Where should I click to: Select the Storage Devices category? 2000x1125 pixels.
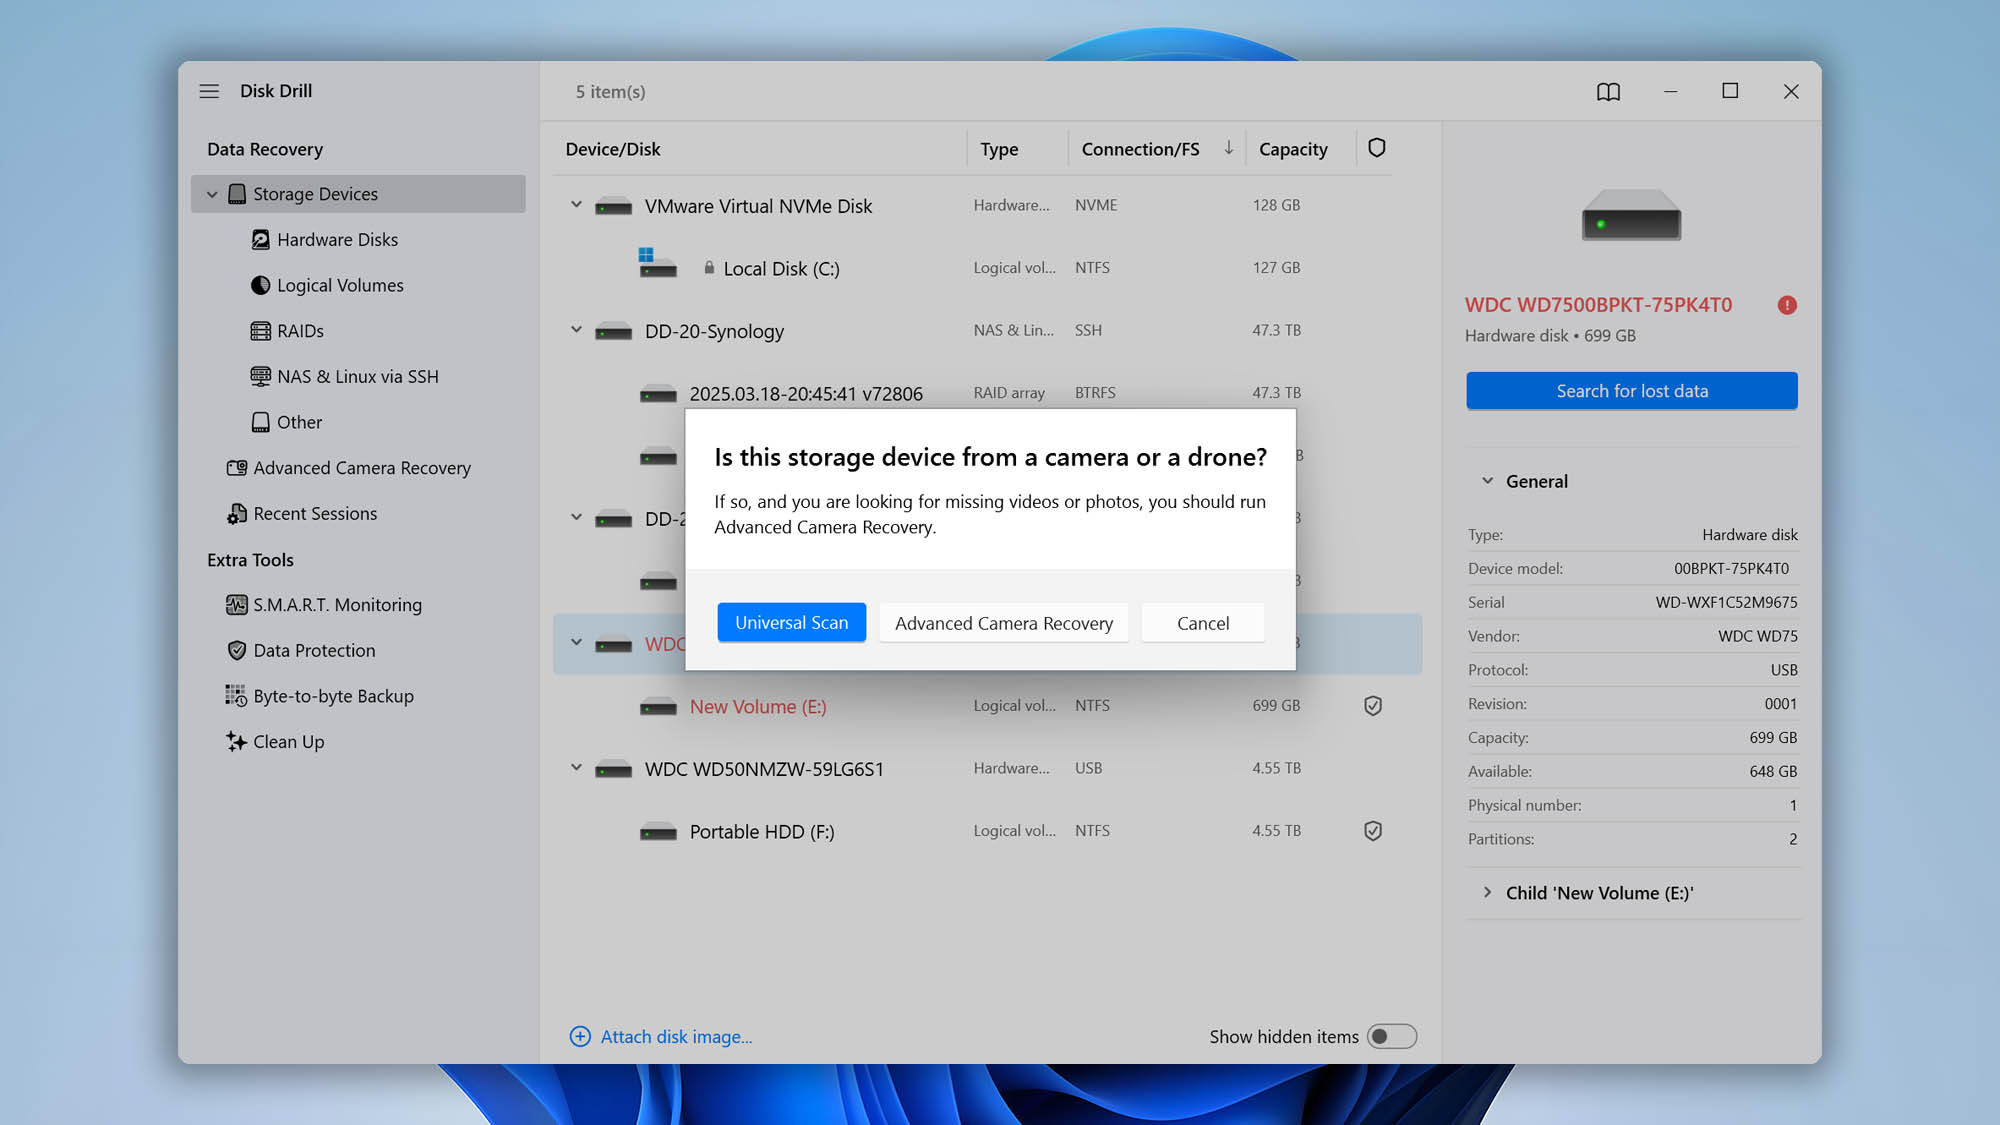pyautogui.click(x=315, y=193)
